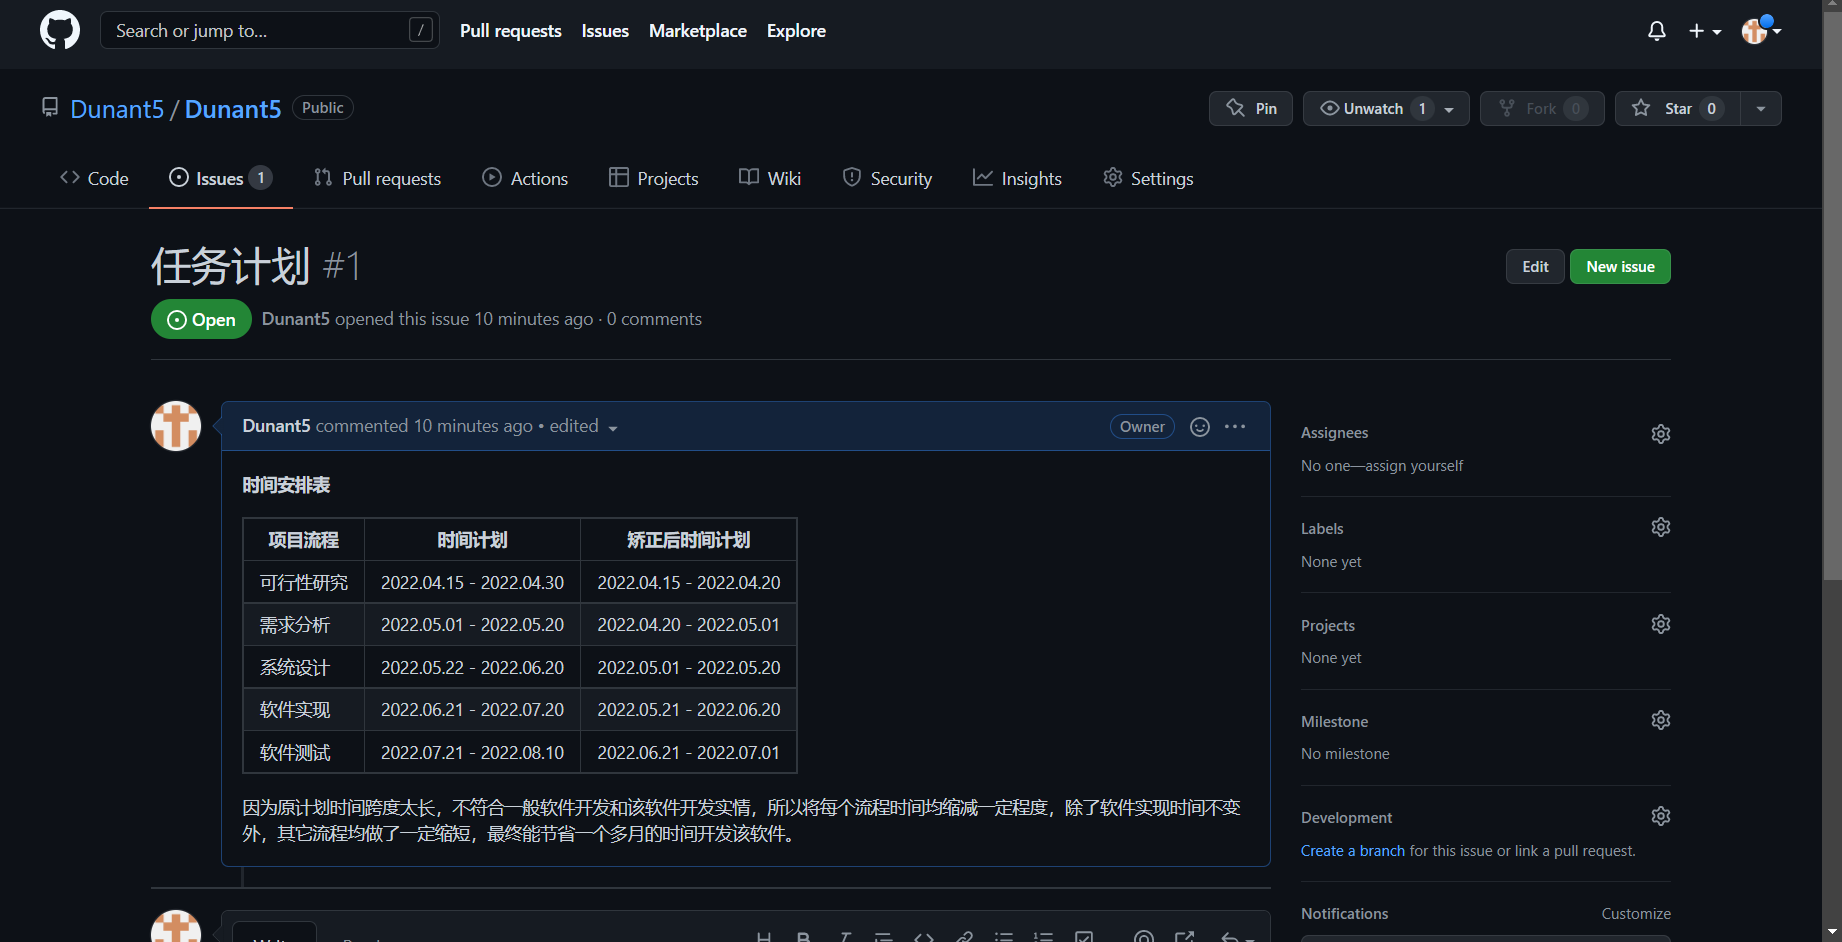
Task: Click the '软件实现' table cell
Action: [x=304, y=710]
